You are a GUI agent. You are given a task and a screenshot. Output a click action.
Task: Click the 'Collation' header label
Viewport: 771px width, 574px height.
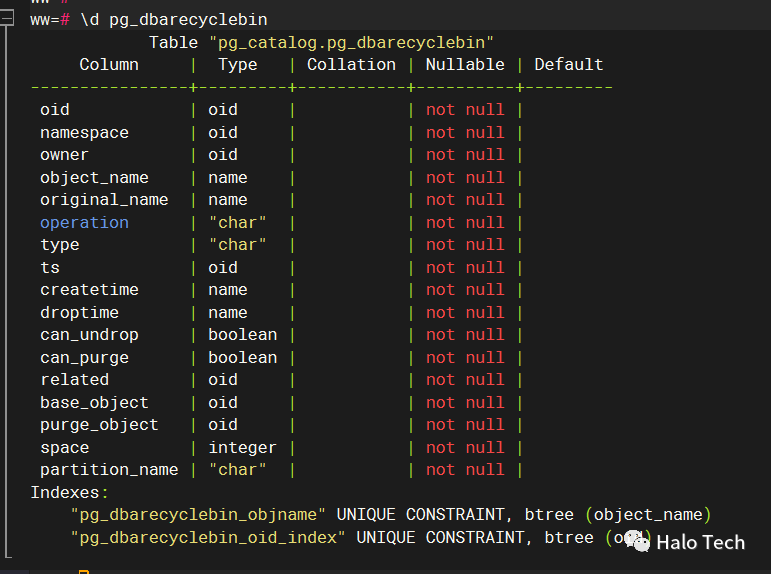pyautogui.click(x=351, y=64)
